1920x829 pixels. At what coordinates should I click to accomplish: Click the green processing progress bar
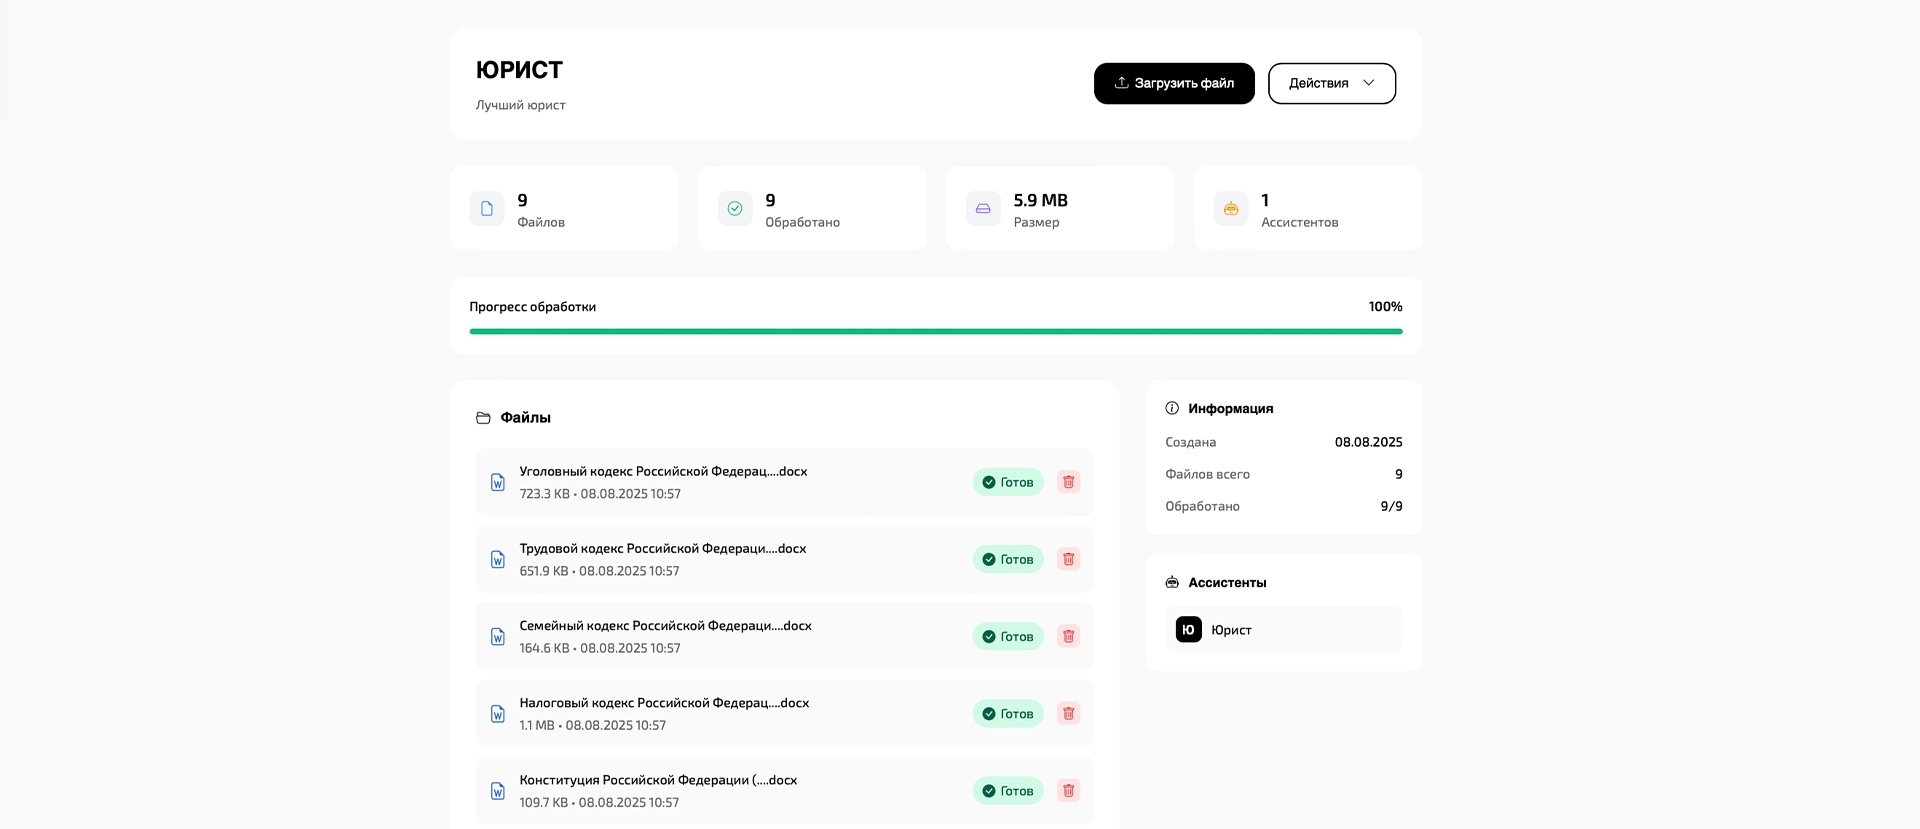click(x=935, y=331)
